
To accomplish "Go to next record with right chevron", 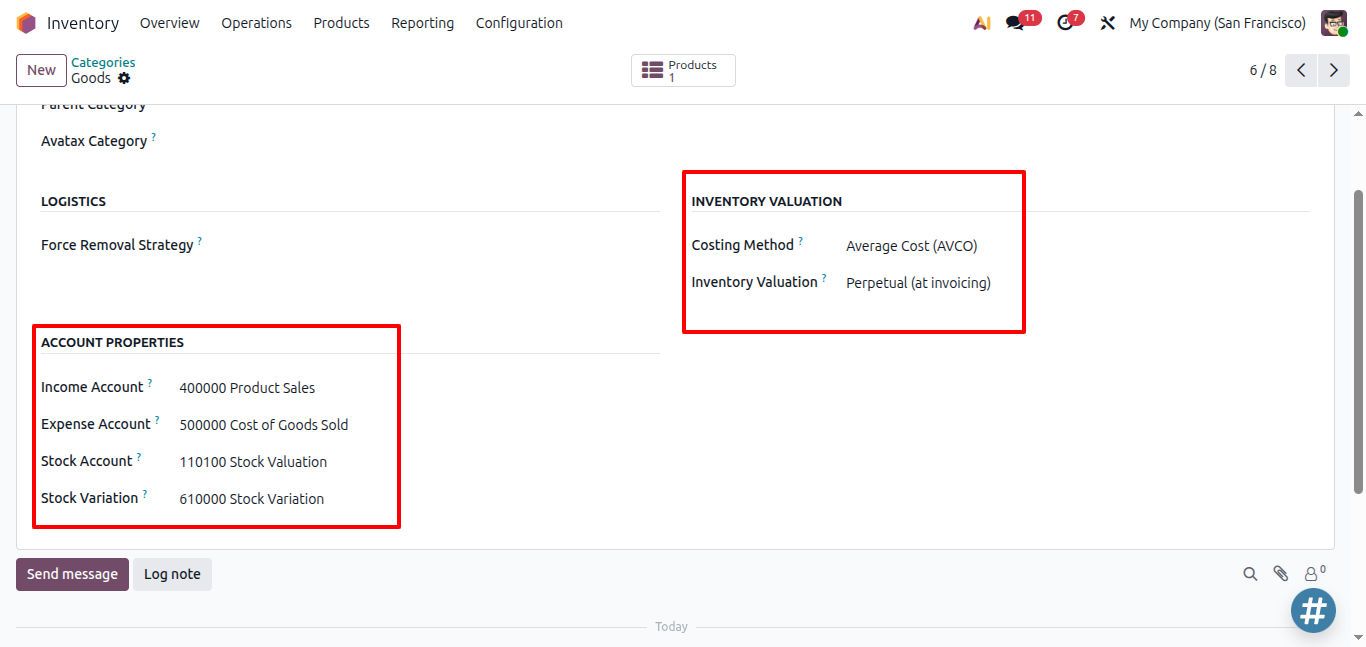I will [1333, 70].
